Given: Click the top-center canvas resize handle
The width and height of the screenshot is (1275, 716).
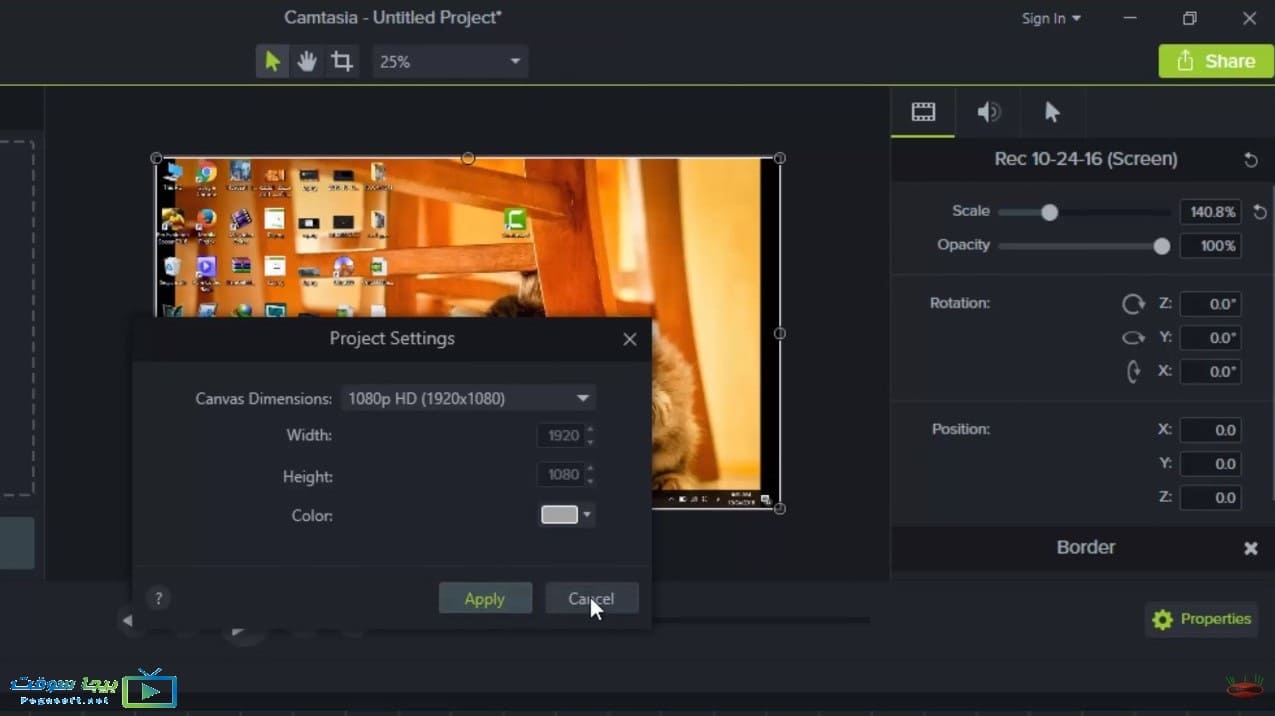Looking at the screenshot, I should coord(468,158).
